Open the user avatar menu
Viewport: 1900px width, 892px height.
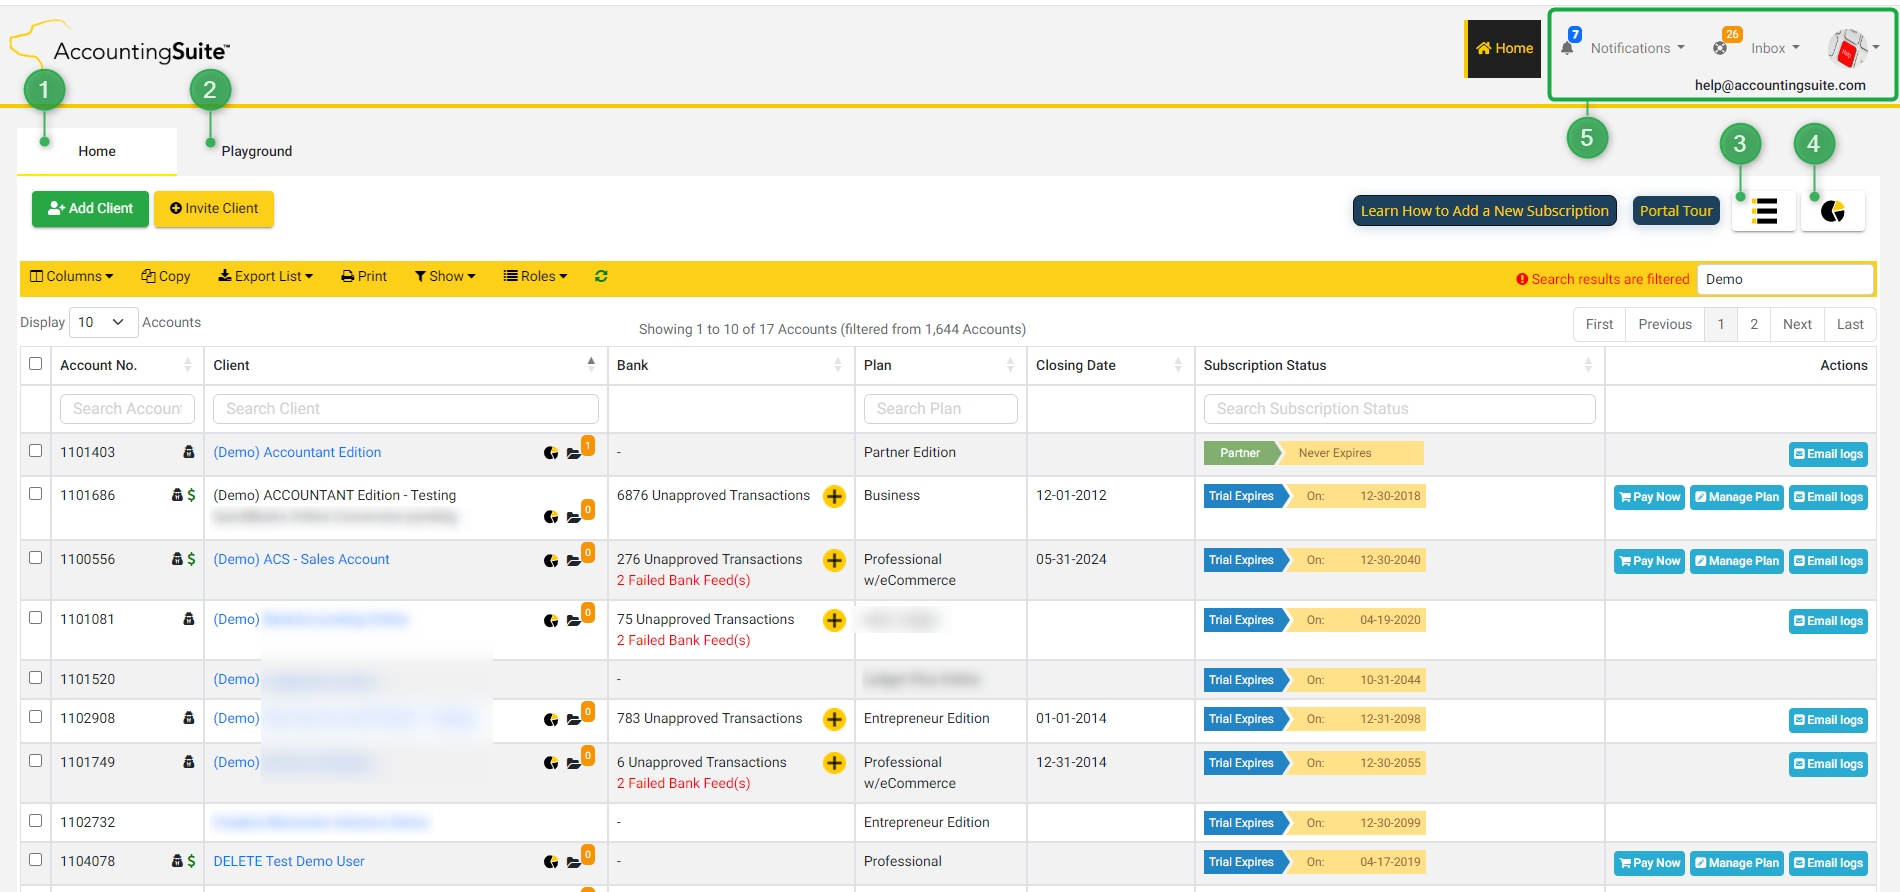pos(1848,48)
